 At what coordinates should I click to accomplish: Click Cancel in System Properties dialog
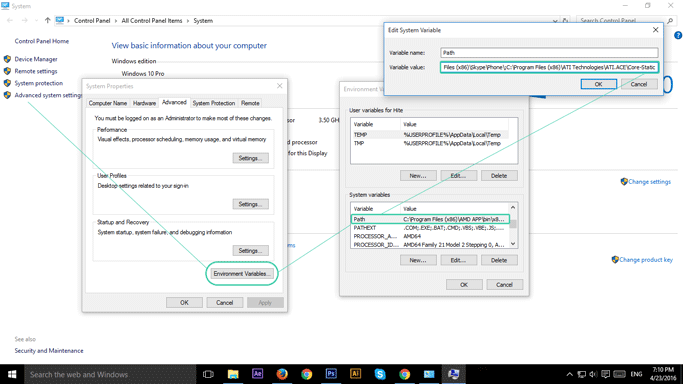(x=225, y=303)
